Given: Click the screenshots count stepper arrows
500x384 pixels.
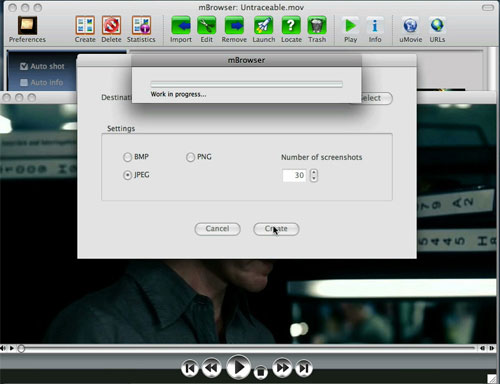Looking at the screenshot, I should tap(313, 175).
